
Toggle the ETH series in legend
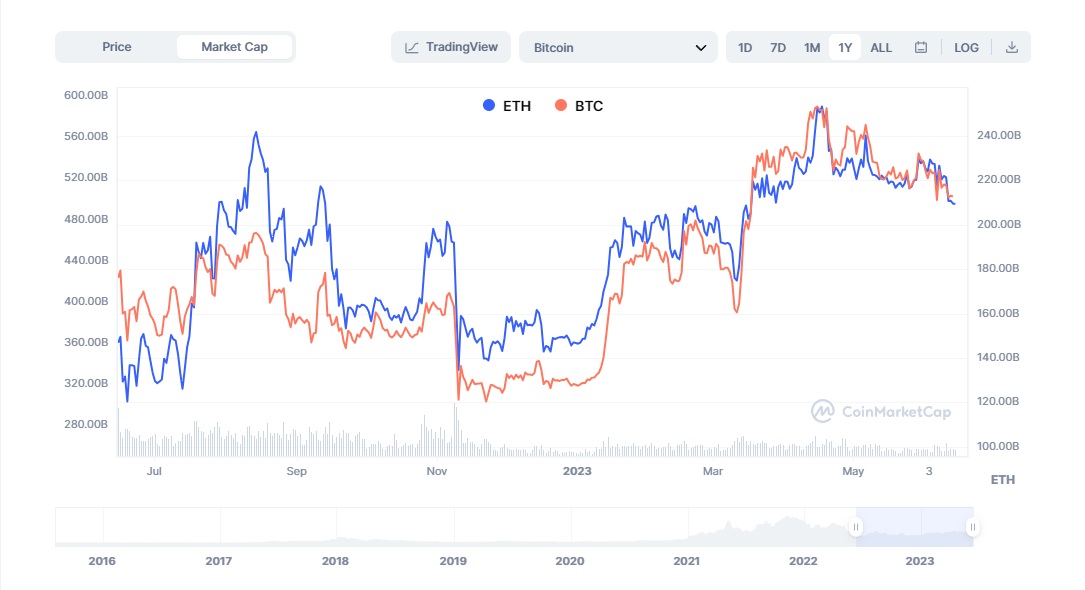pos(506,106)
